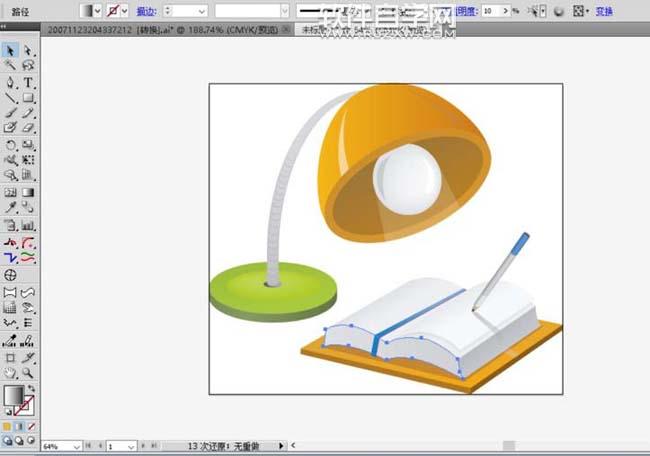Select the Gradient tool
Screen dimensions: 650x456
click(x=28, y=192)
